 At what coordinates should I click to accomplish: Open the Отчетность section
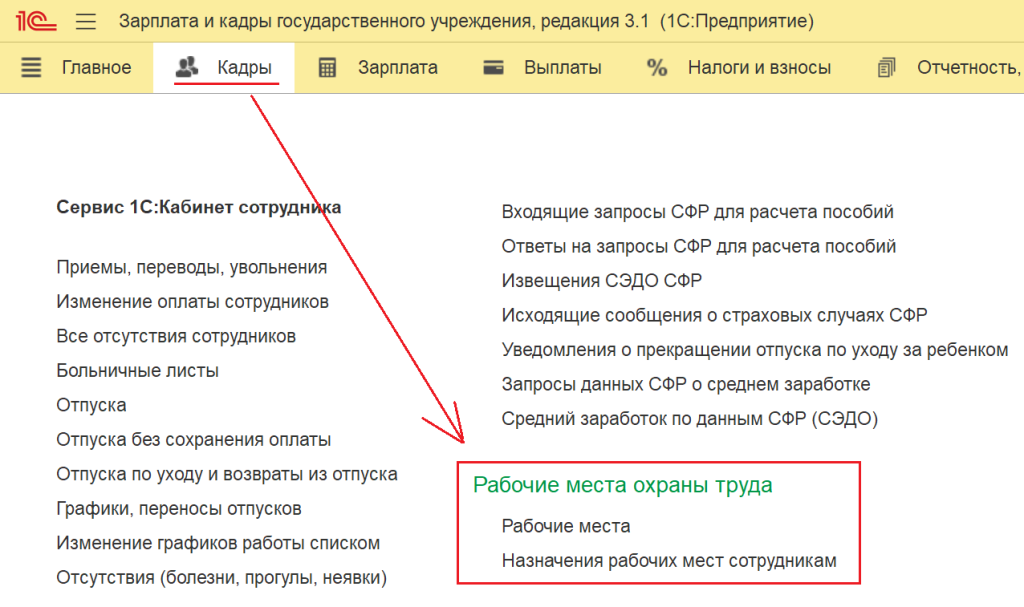(x=968, y=67)
